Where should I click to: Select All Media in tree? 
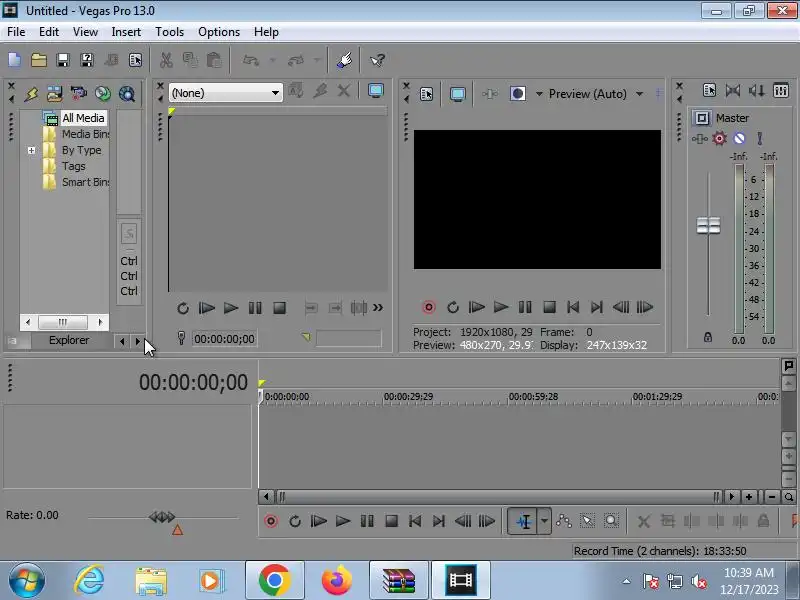click(83, 118)
